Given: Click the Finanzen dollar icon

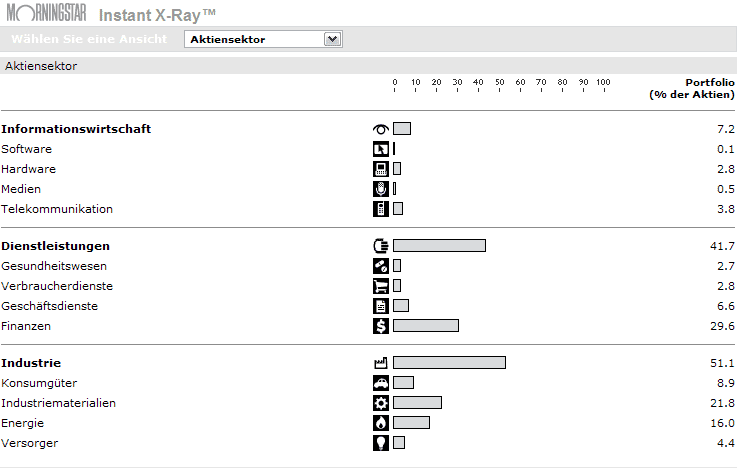Looking at the screenshot, I should point(380,326).
